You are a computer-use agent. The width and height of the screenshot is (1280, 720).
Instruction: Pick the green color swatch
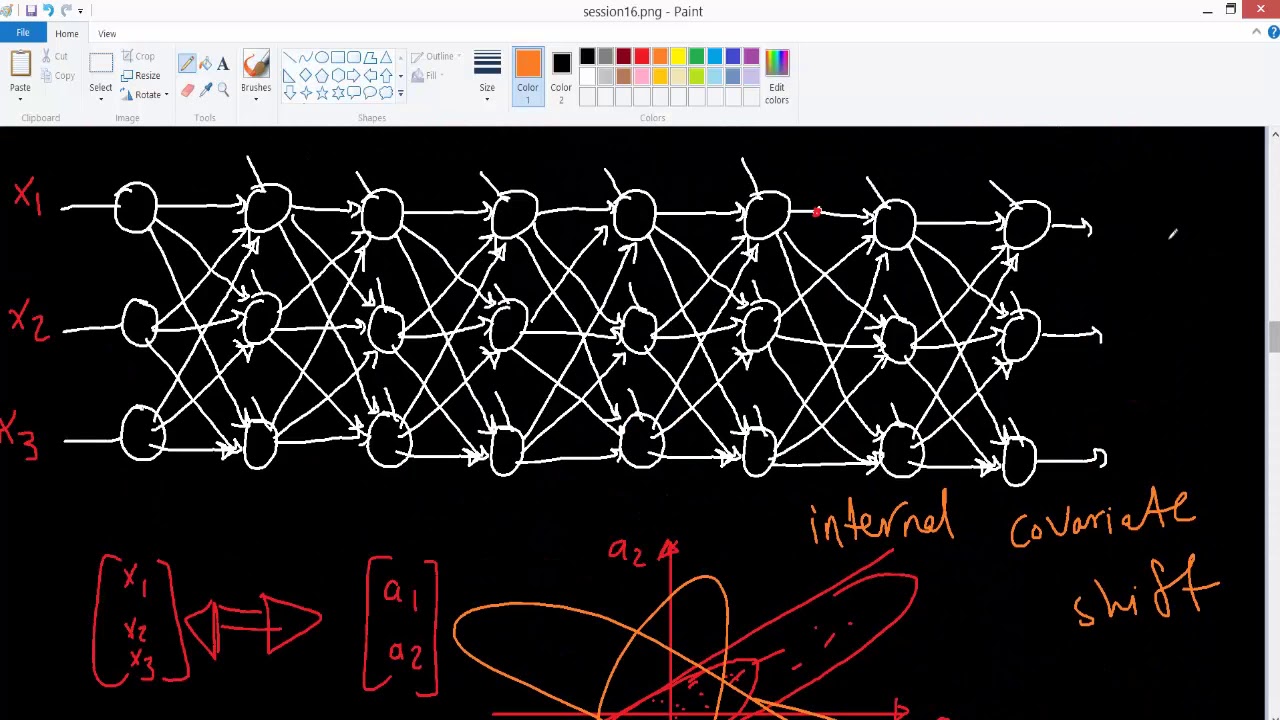695,58
